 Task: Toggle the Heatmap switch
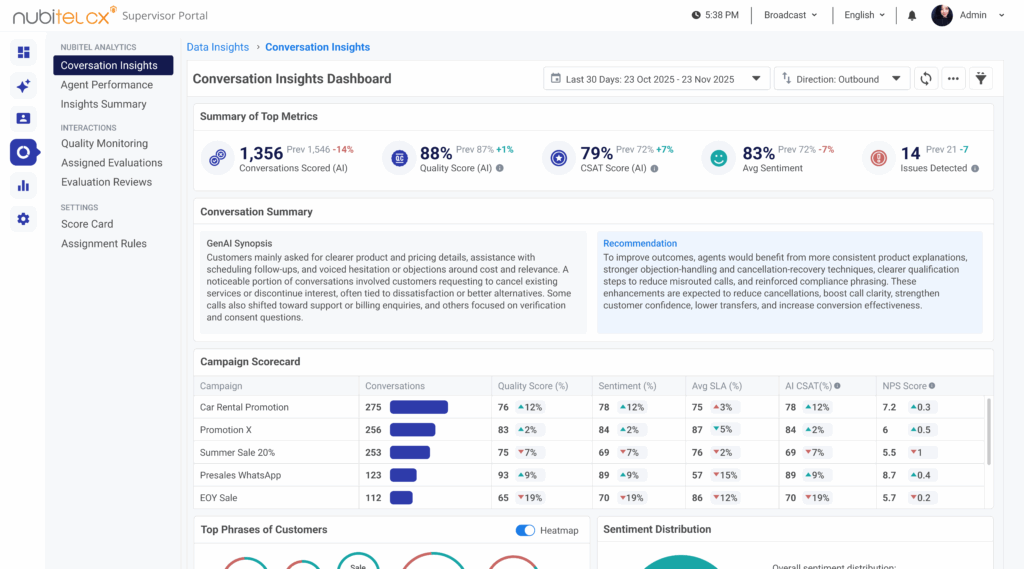(525, 530)
